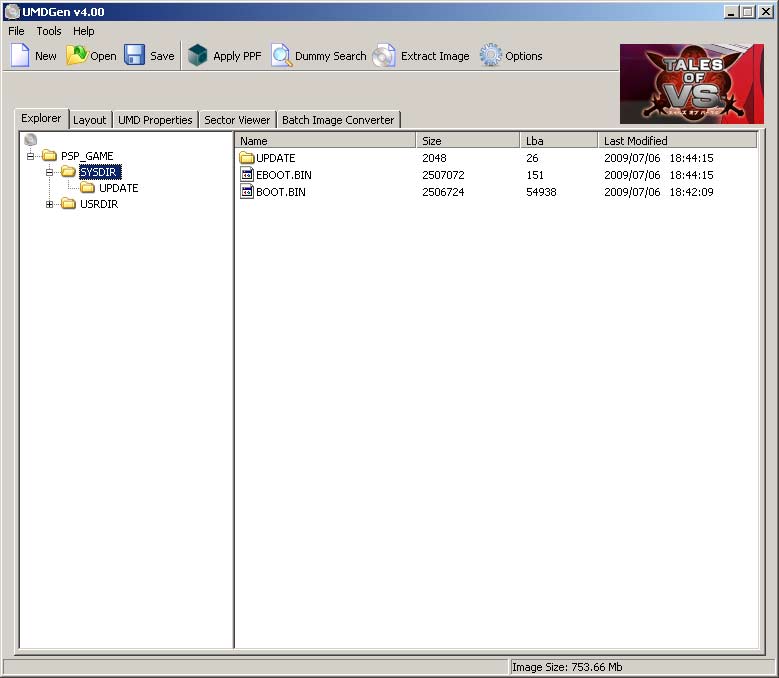Click the Lba value 54938
The height and width of the screenshot is (678, 779).
[x=541, y=192]
